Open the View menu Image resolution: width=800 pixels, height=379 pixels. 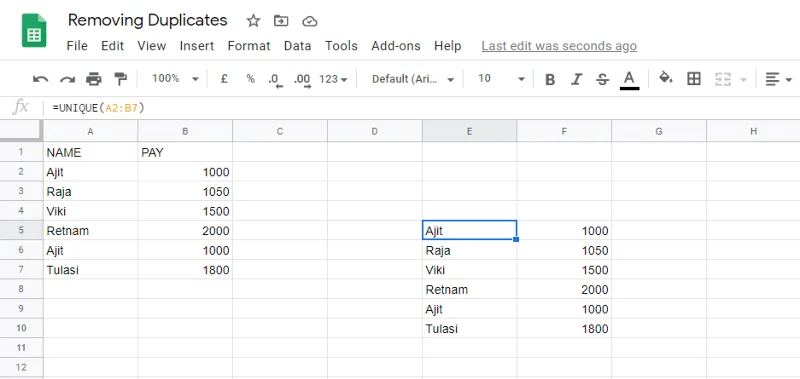(152, 46)
